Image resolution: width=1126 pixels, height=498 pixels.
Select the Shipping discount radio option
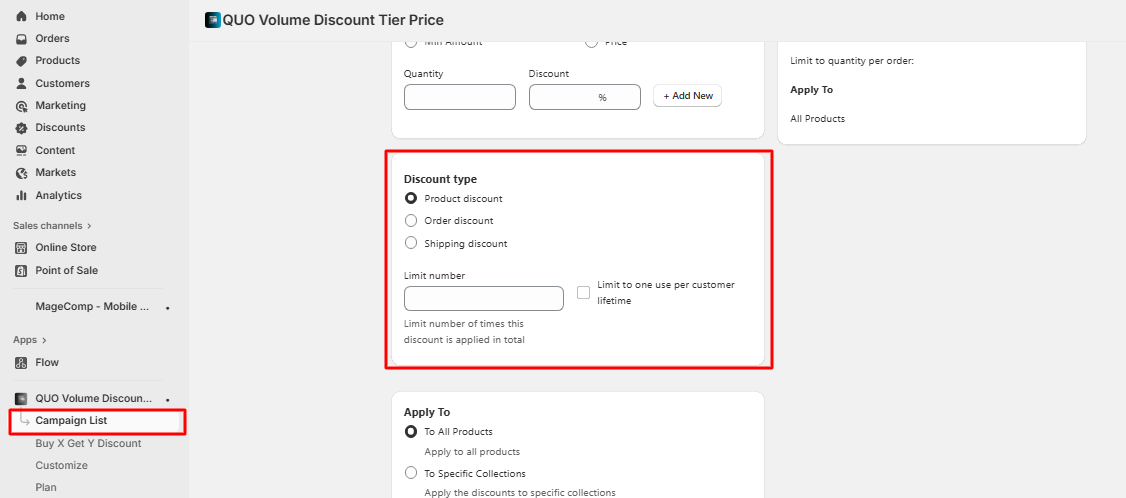click(410, 243)
